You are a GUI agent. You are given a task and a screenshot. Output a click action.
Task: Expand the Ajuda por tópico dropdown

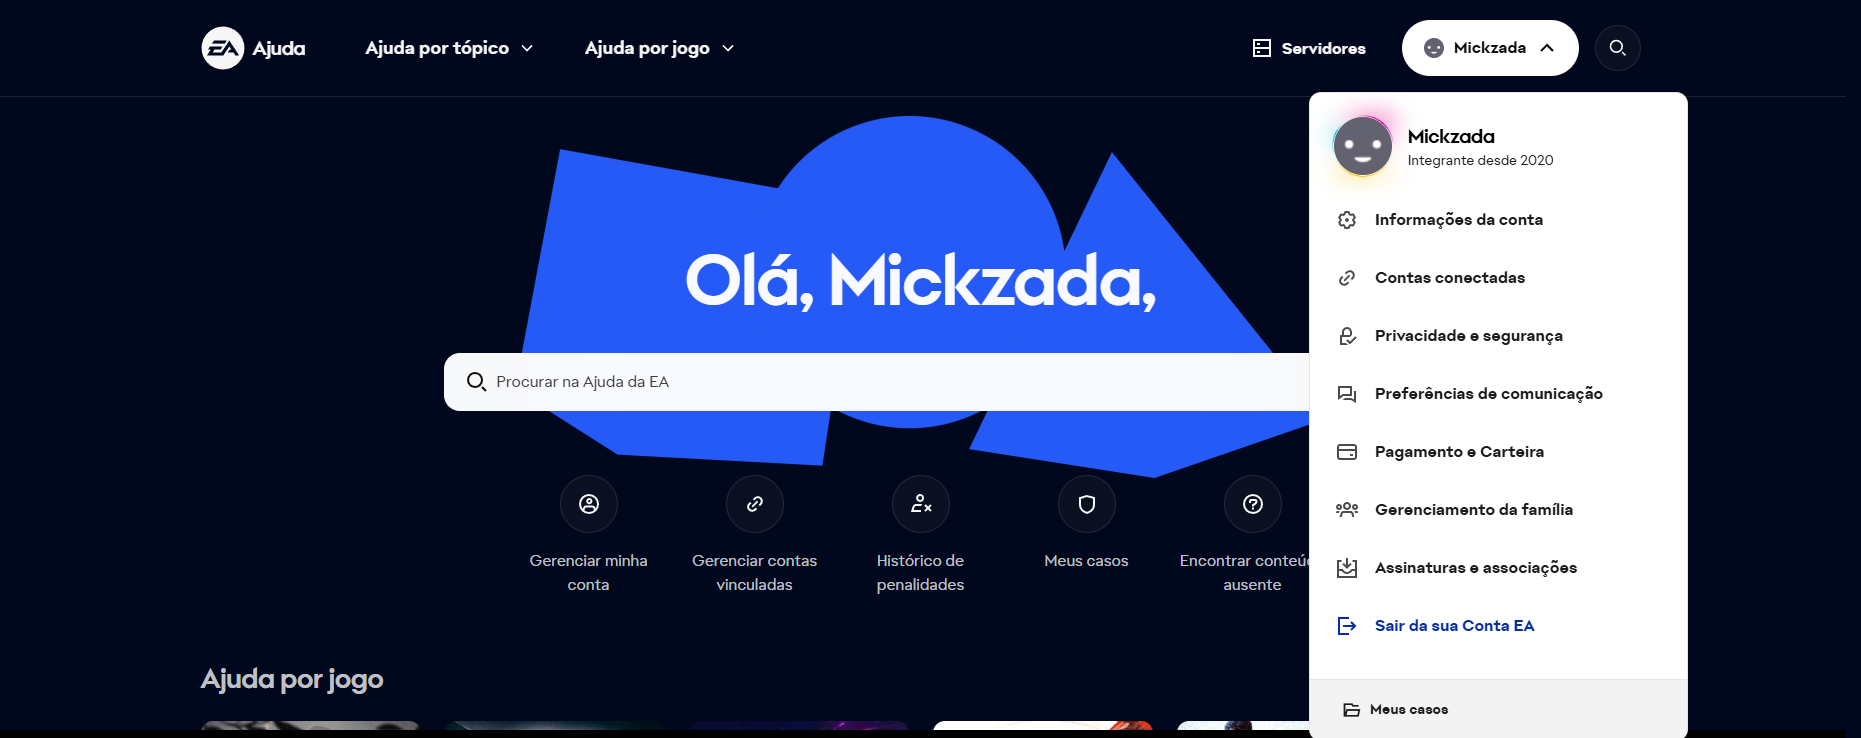[449, 48]
